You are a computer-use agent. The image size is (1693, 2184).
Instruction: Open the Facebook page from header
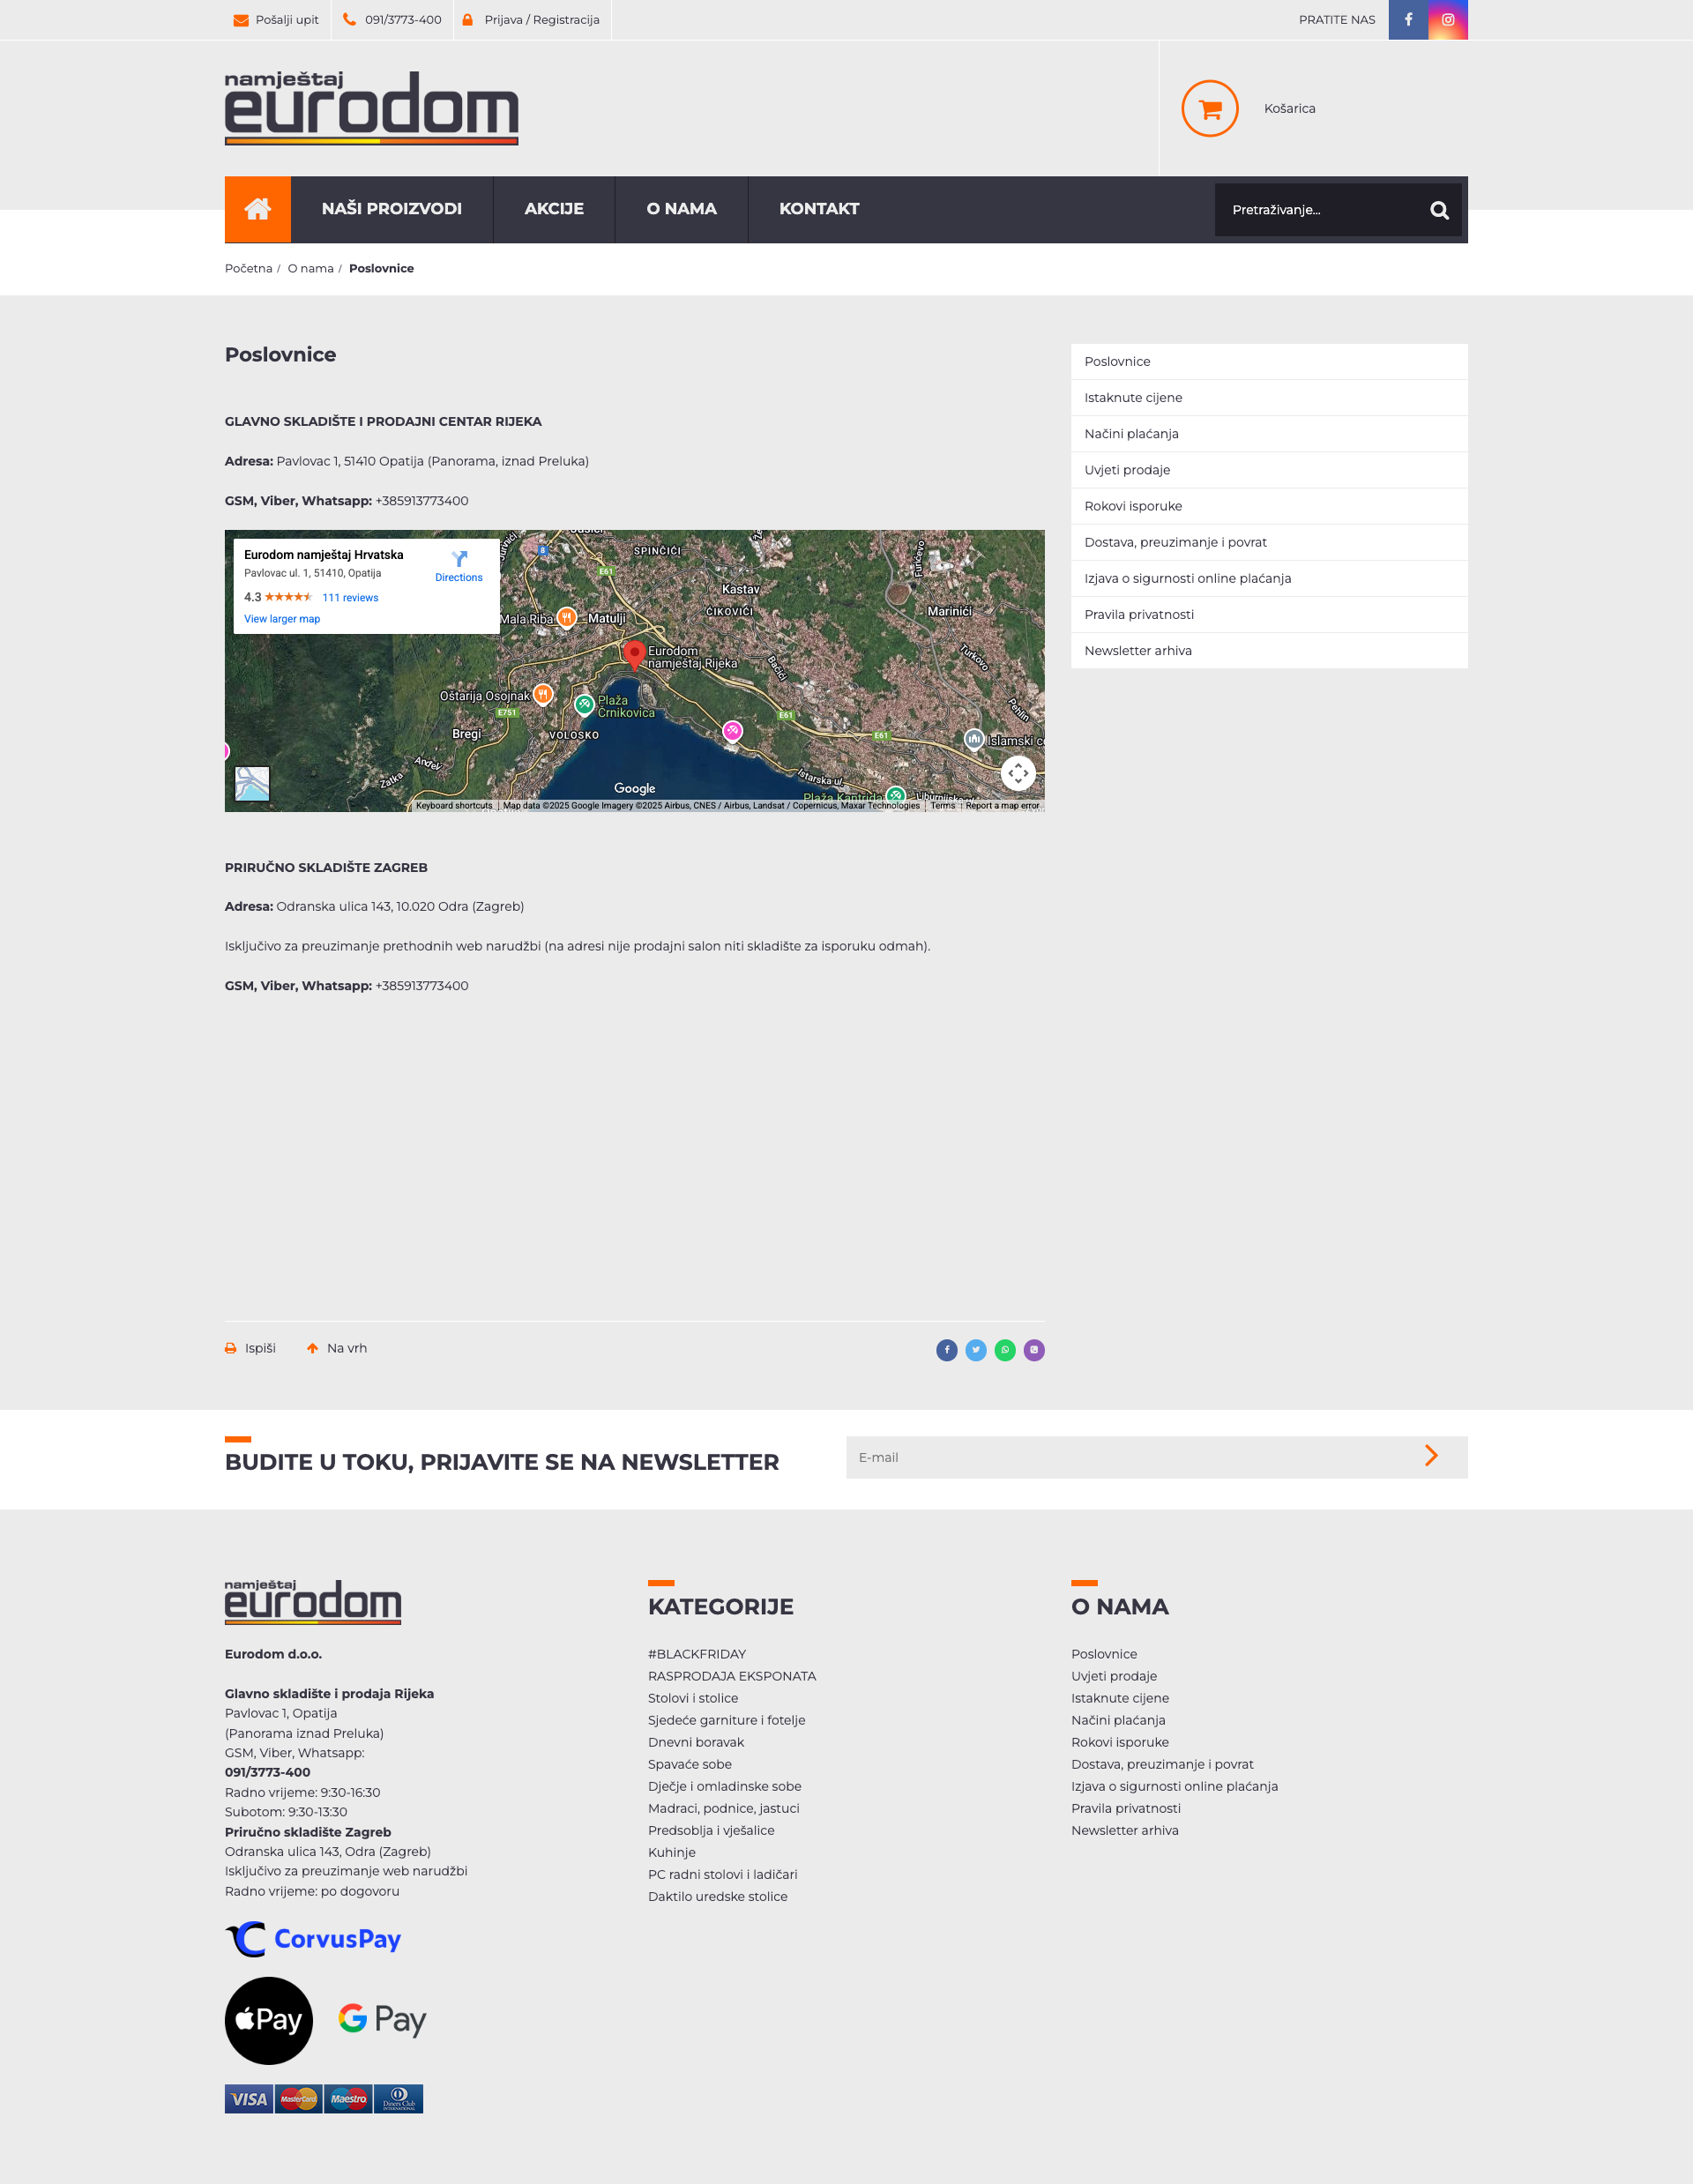[1407, 20]
